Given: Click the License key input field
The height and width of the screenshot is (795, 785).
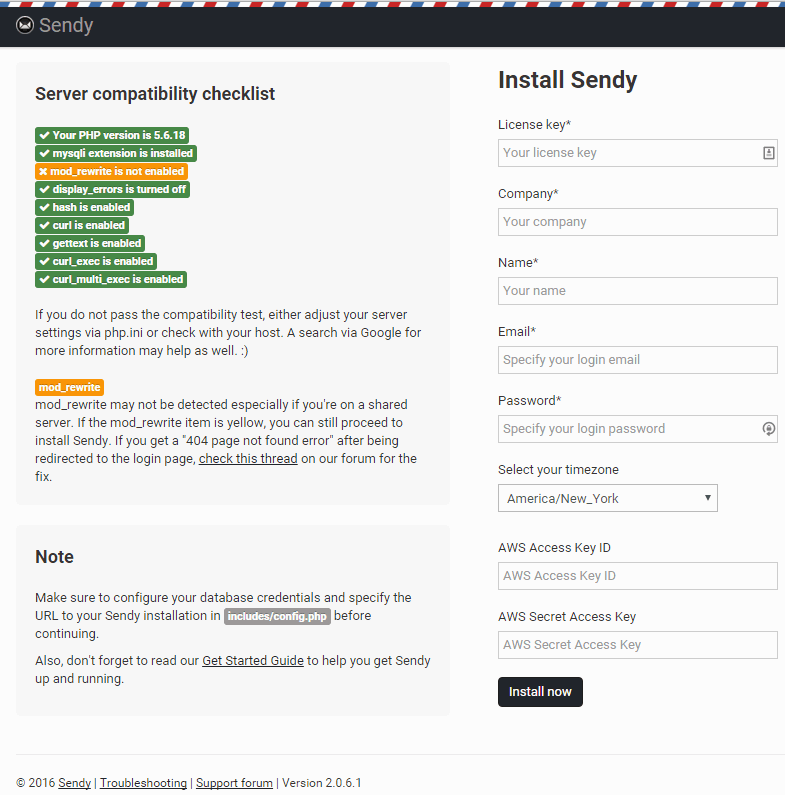Looking at the screenshot, I should point(637,153).
